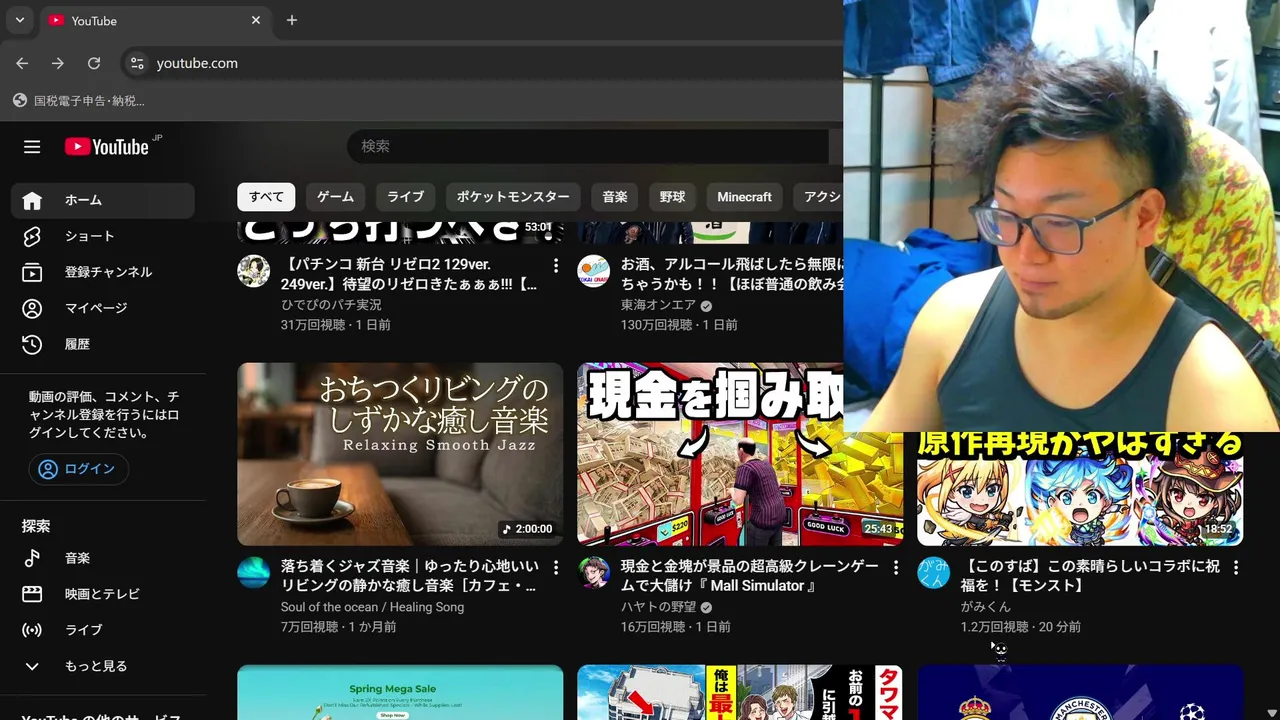This screenshot has height=720, width=1280.
Task: Play the 現金を掴み取 crane game thumbnail
Action: point(740,454)
